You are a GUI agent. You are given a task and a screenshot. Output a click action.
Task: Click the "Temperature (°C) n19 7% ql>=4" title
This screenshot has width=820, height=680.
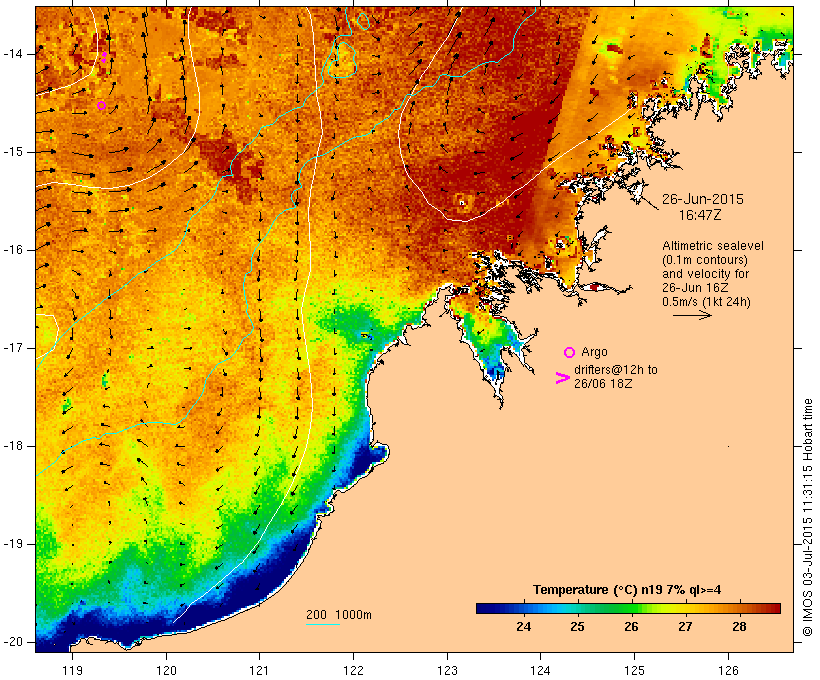point(627,590)
